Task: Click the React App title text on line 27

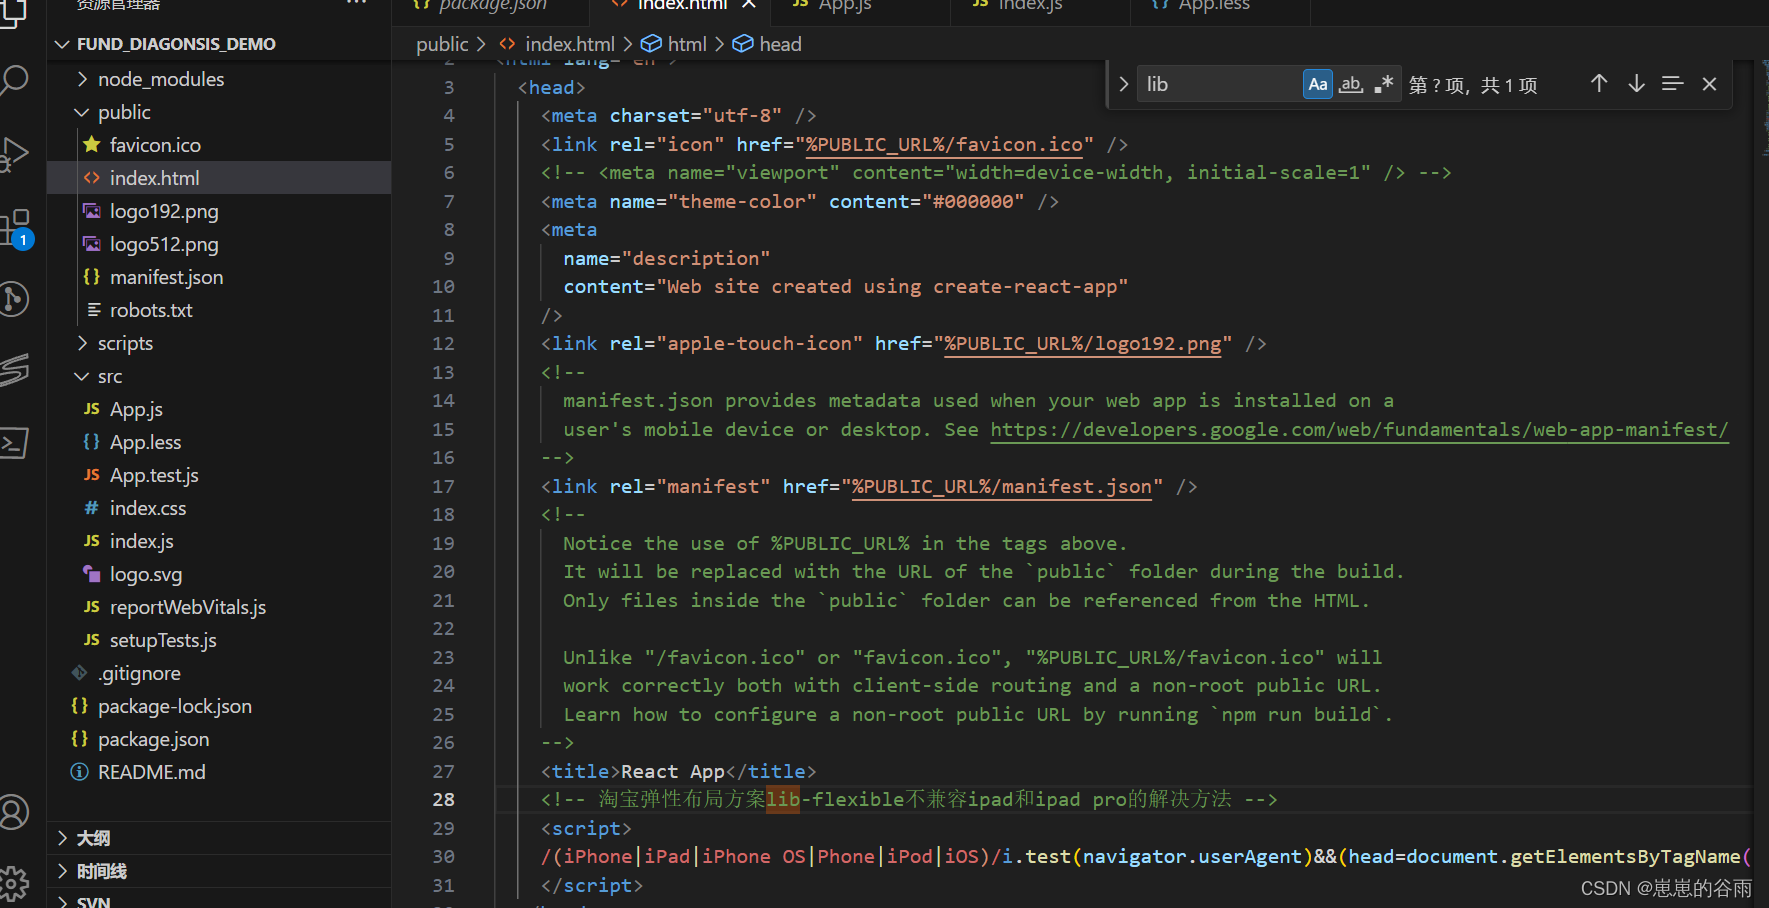Action: (x=673, y=771)
